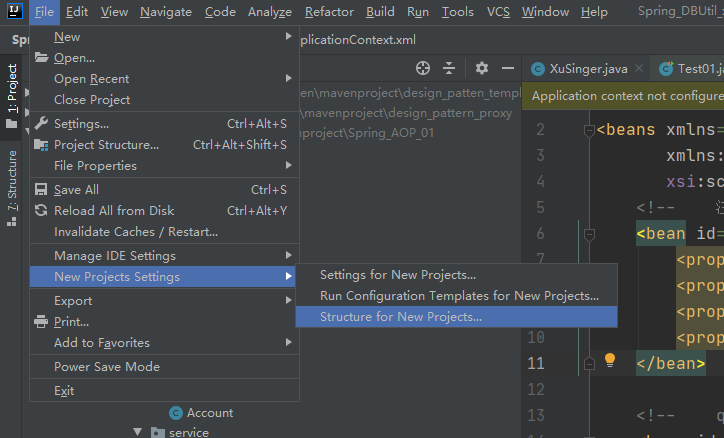Screen dimensions: 724x438
Task: Click the XuSinger.java class file icon
Action: pos(537,69)
